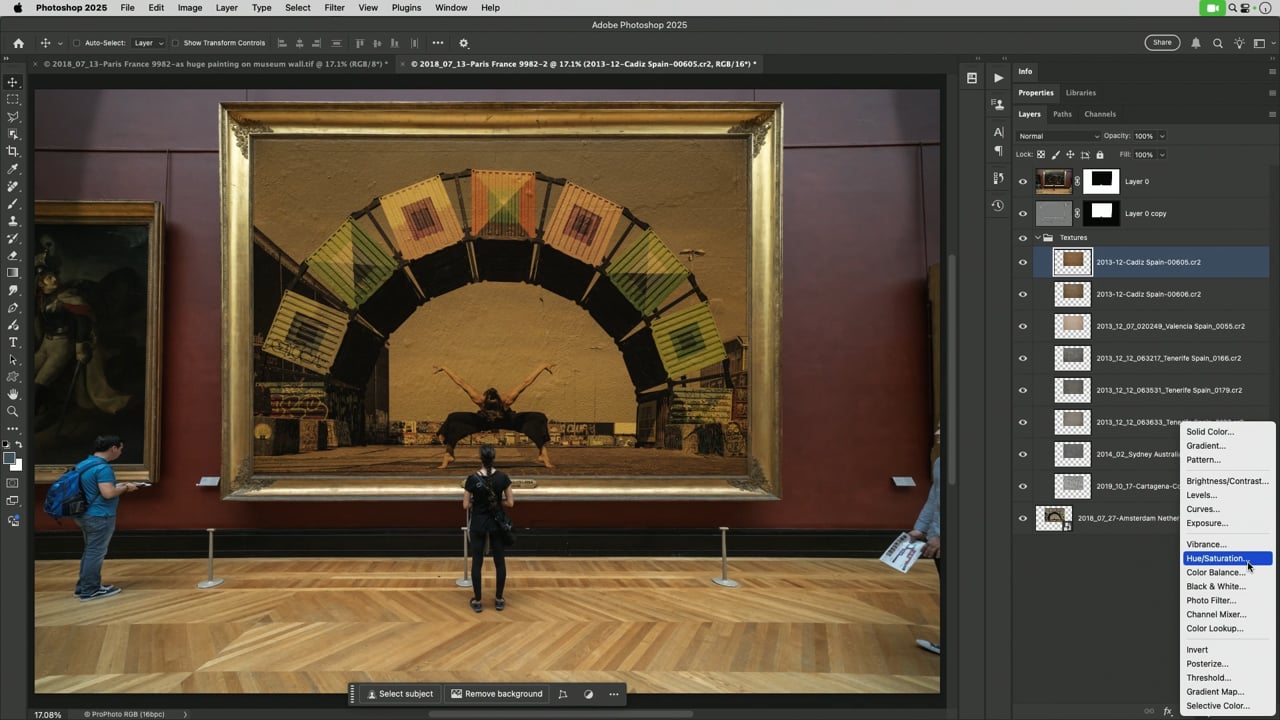
Task: Enable Show Transform Controls checkbox
Action: pyautogui.click(x=175, y=43)
